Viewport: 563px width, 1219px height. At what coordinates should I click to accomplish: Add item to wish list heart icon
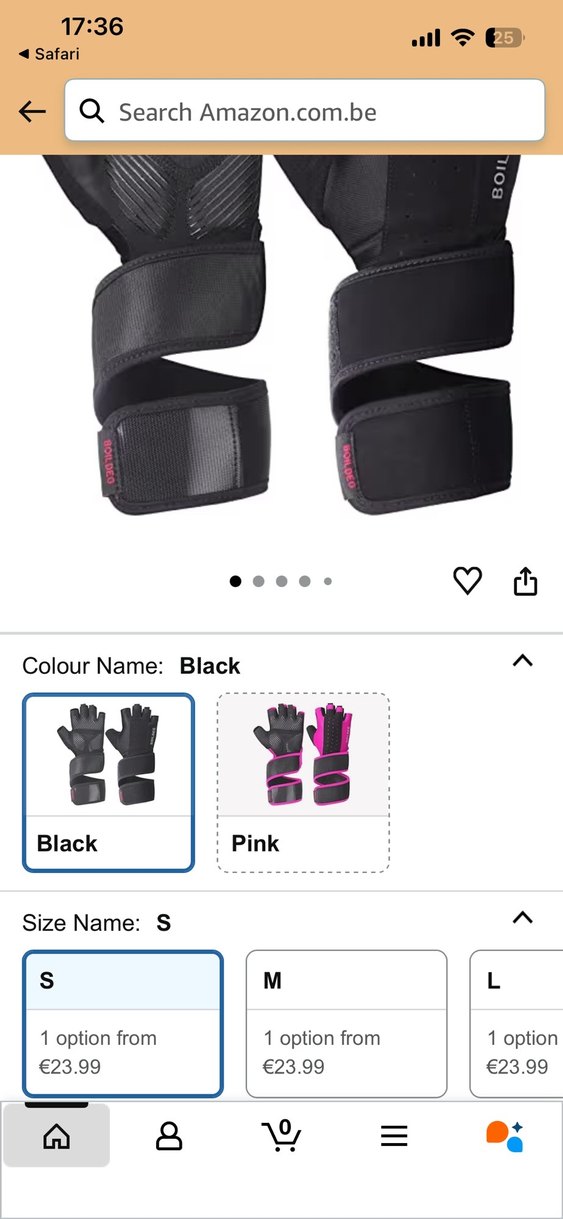click(x=468, y=580)
